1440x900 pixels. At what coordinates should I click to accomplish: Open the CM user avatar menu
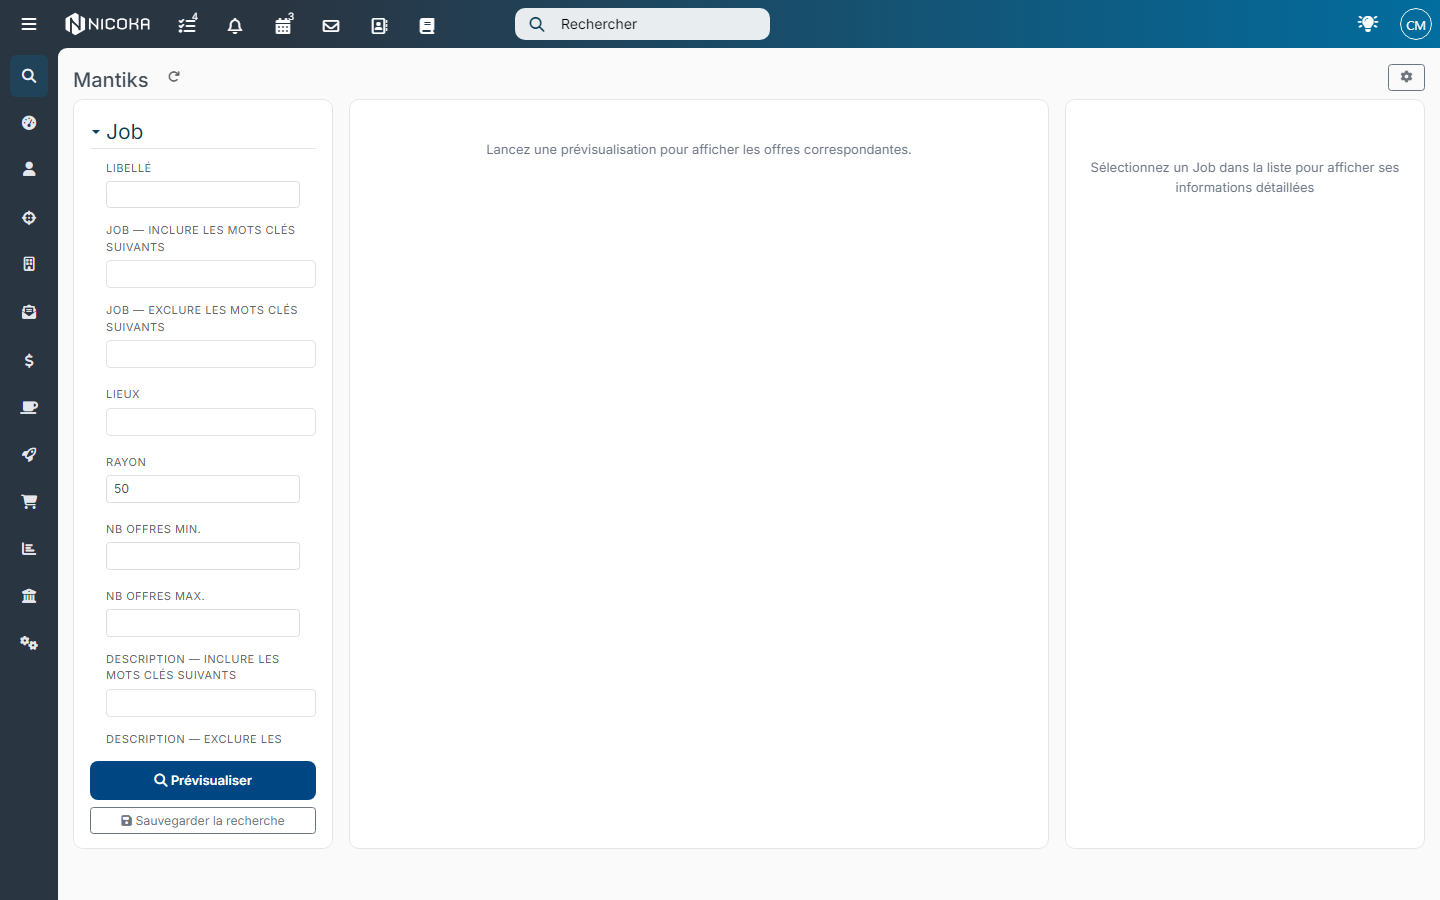(x=1416, y=24)
